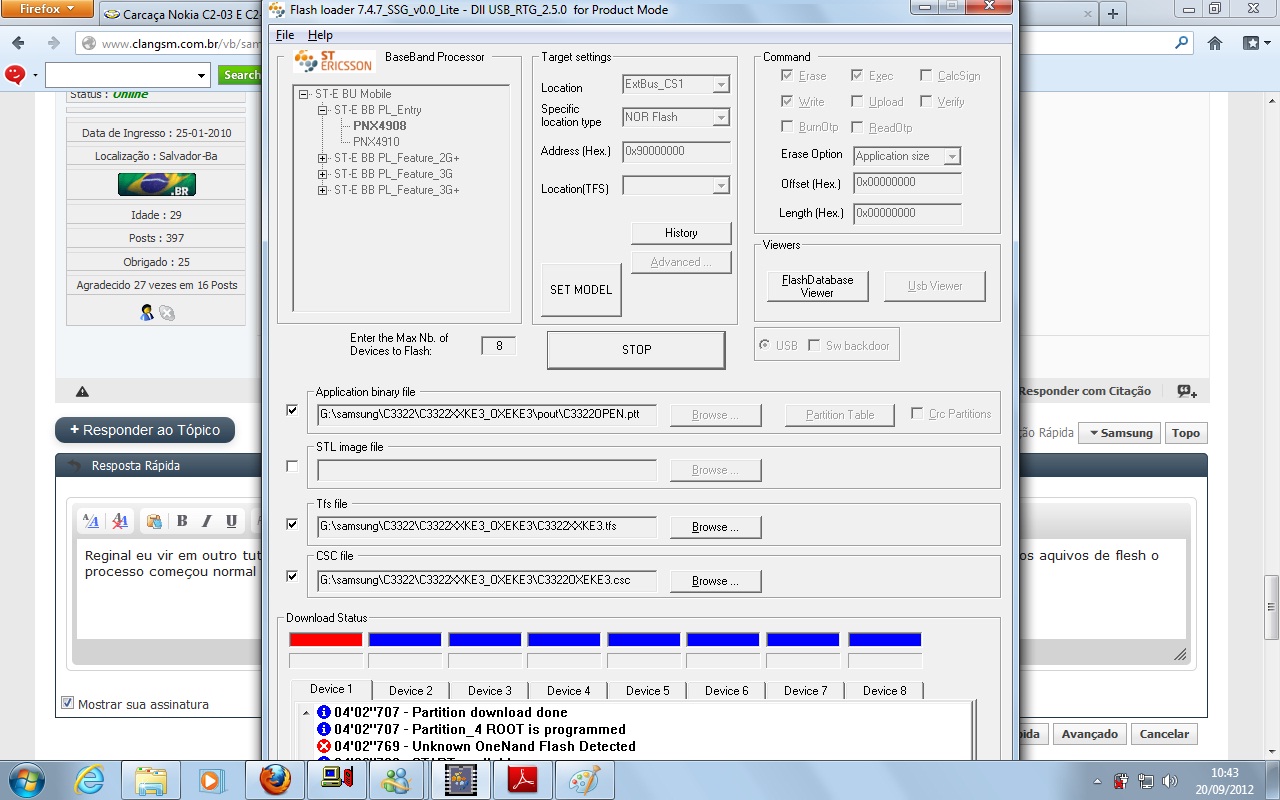Open the Location ExtBus_CS1 dropdown
Image resolution: width=1280 pixels, height=800 pixels.
720,85
